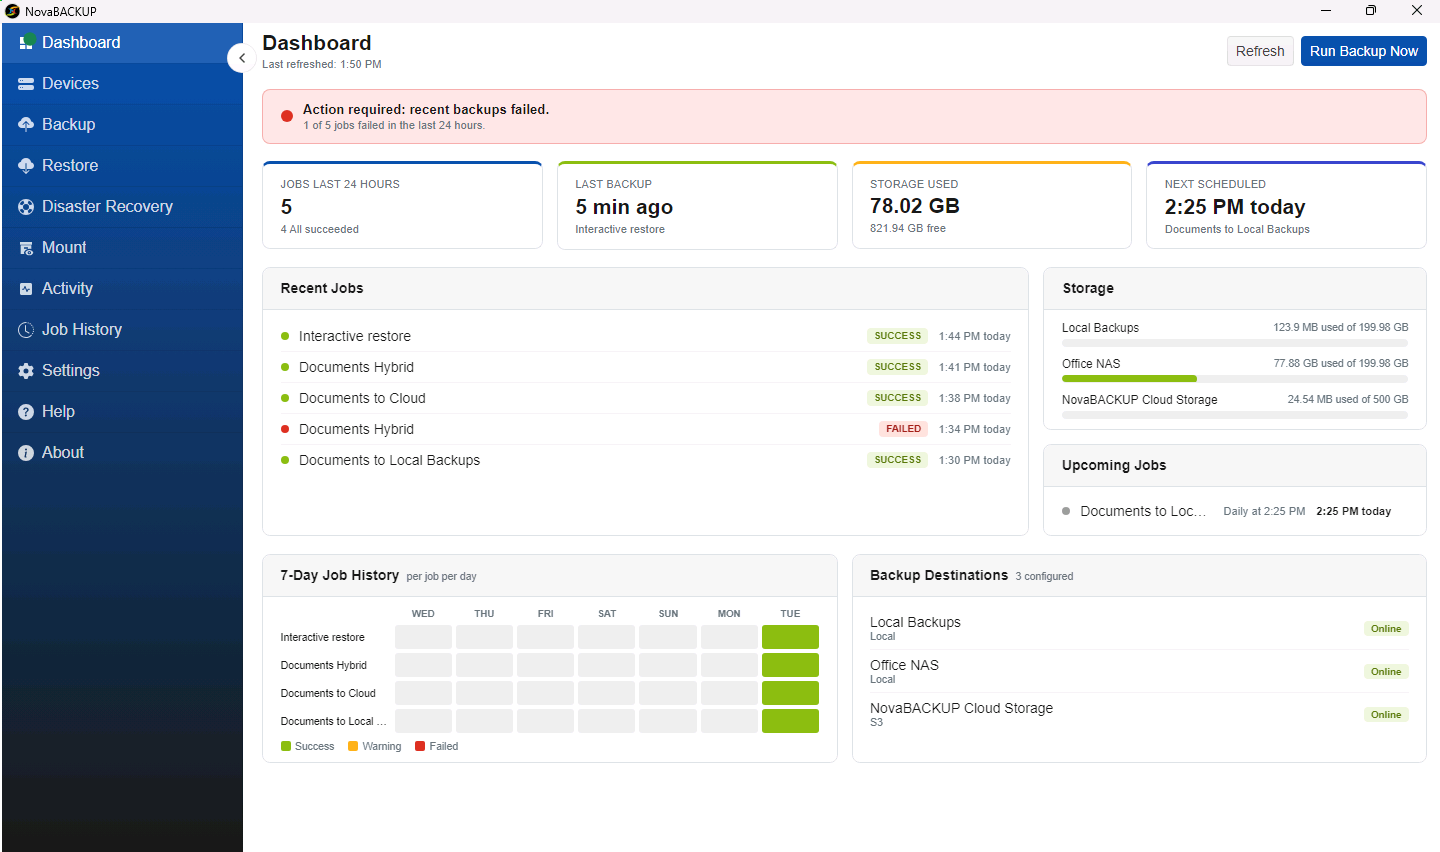
Task: Click the Storage Used 78.02 GB card
Action: [992, 205]
